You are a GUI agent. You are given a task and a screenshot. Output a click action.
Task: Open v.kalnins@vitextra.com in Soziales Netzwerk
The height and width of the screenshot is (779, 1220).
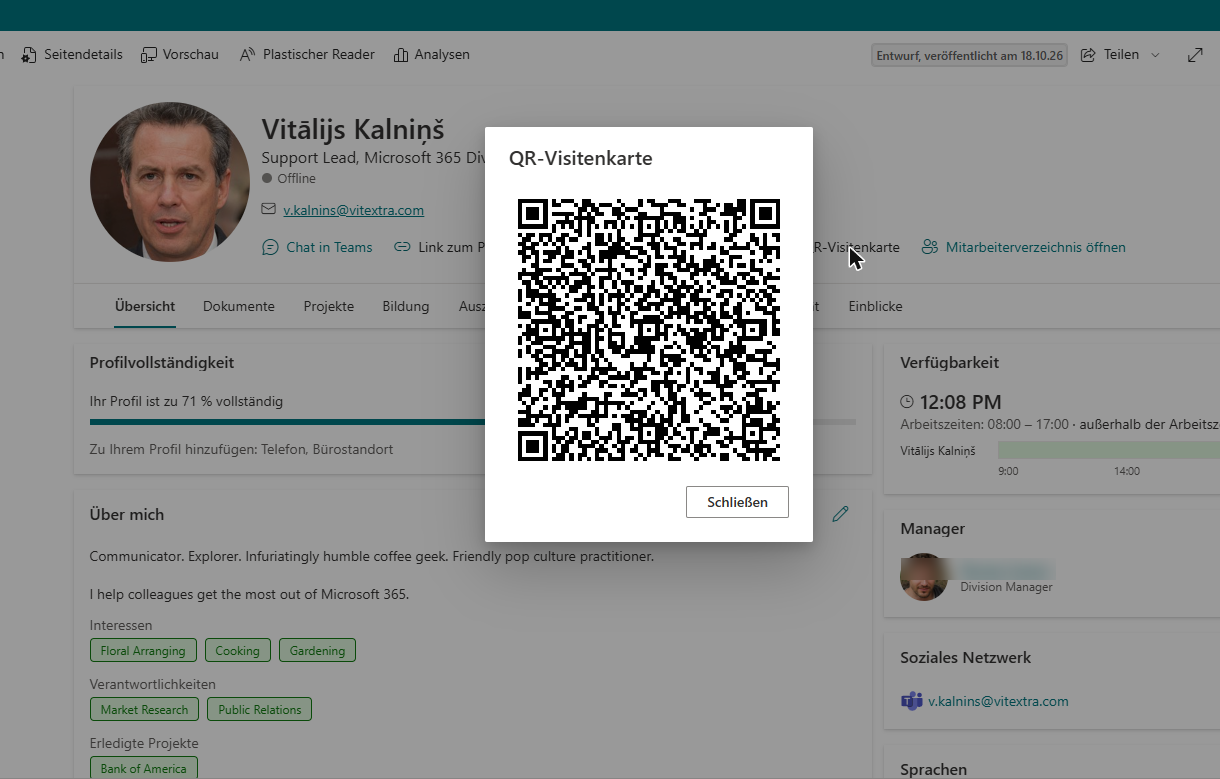click(x=998, y=701)
